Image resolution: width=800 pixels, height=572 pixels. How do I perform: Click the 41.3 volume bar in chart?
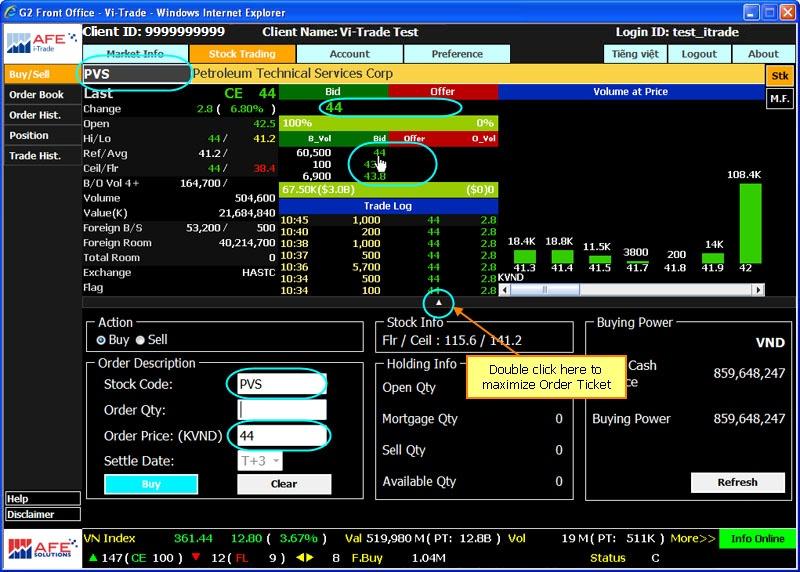pyautogui.click(x=524, y=256)
